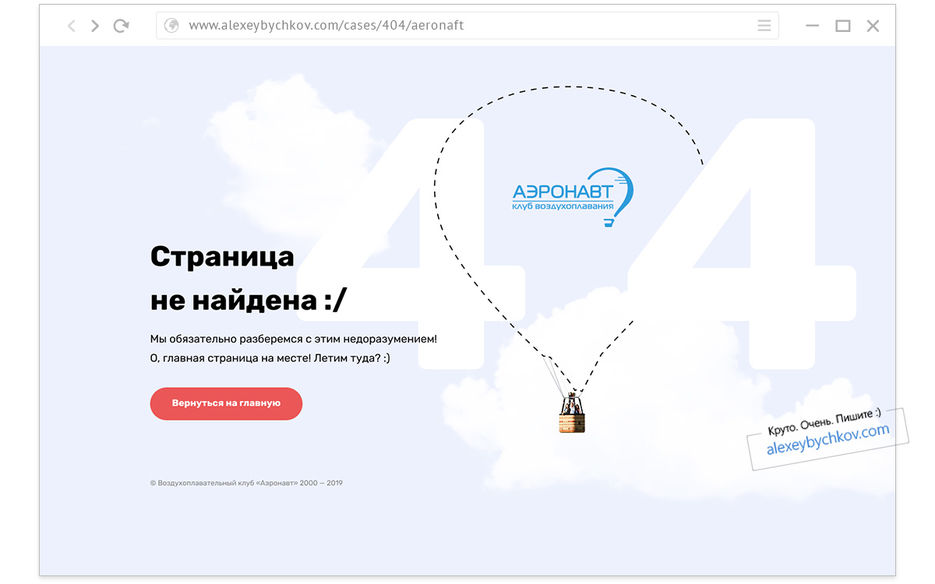Image resolution: width=935 pixels, height=584 pixels.
Task: Click the blue Аэронавт club logo
Action: point(572,197)
